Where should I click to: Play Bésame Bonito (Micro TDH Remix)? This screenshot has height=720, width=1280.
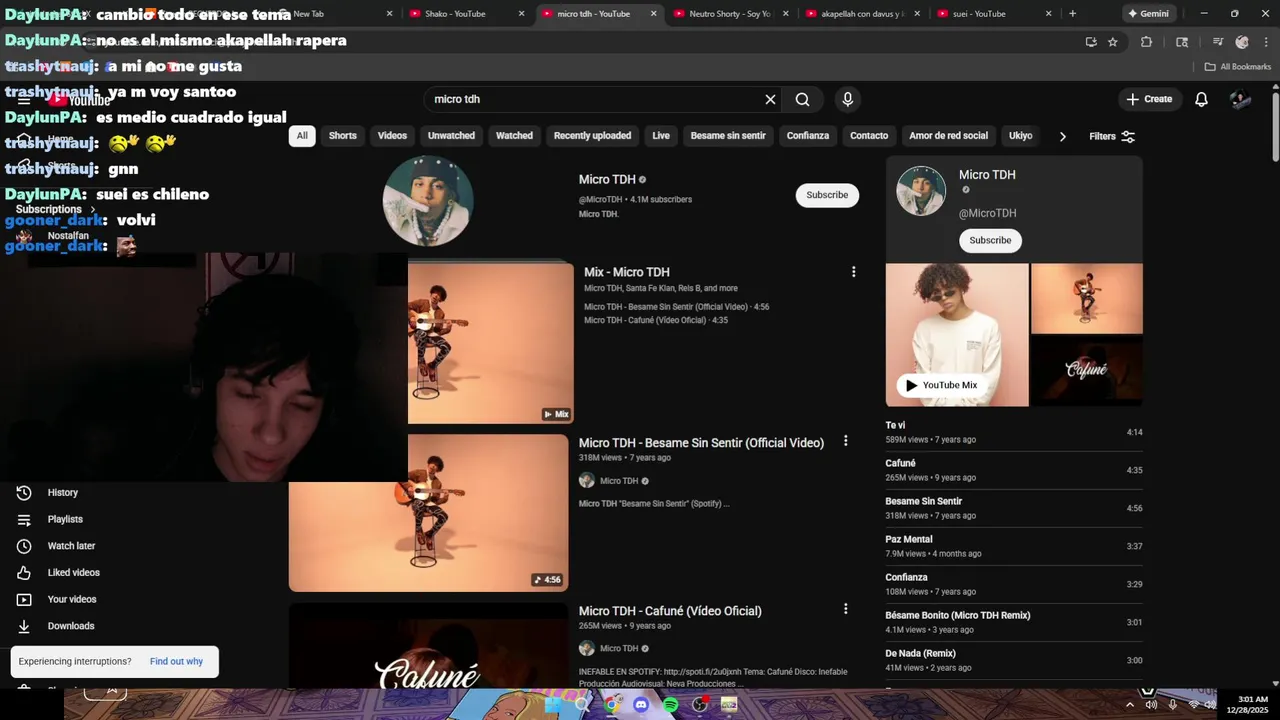click(1013, 622)
